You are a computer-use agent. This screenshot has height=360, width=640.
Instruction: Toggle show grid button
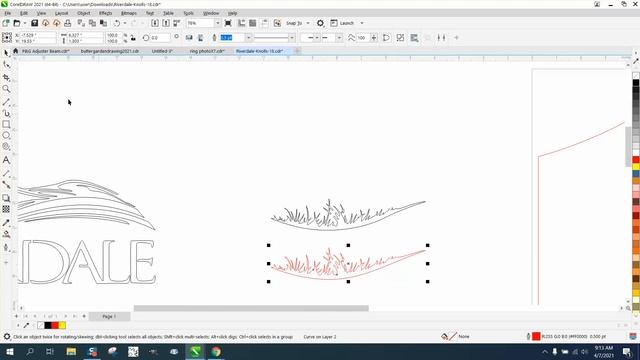[253, 23]
